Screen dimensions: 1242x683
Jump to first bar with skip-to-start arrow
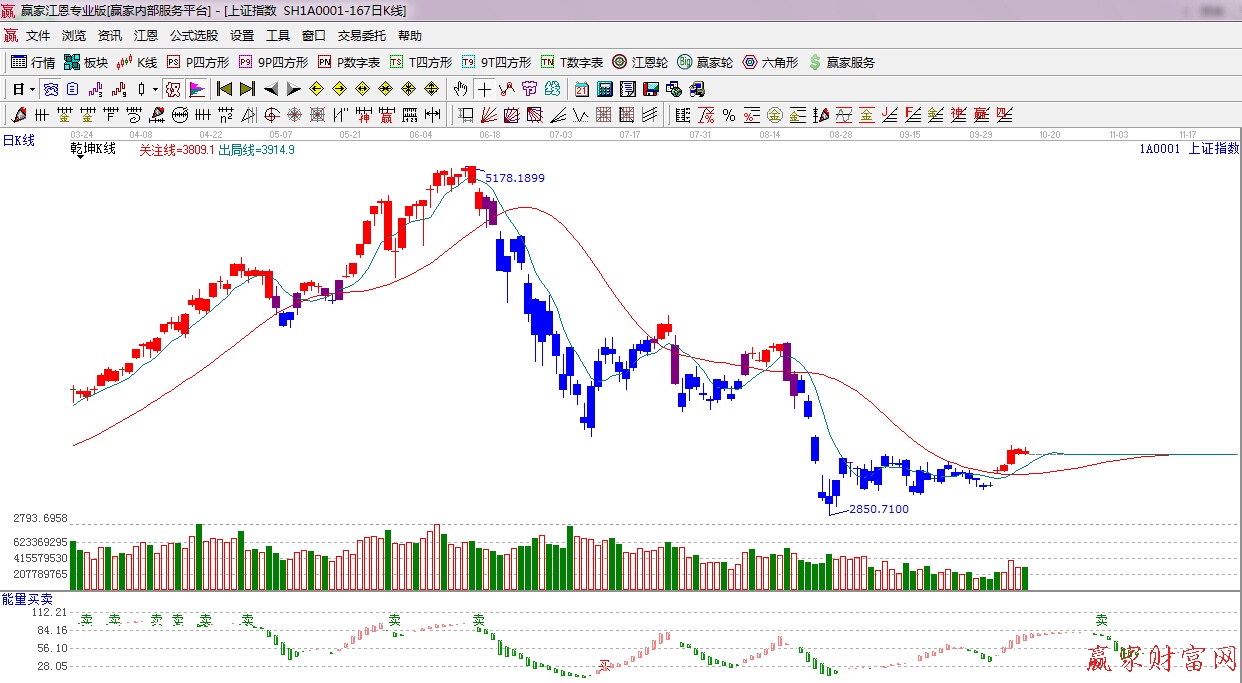coord(224,89)
